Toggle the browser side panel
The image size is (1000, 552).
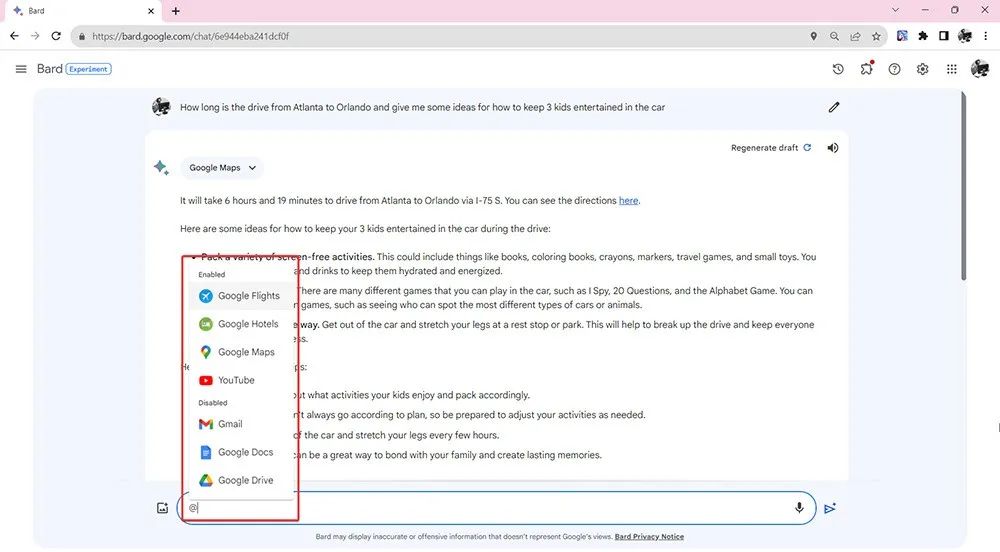[x=944, y=36]
